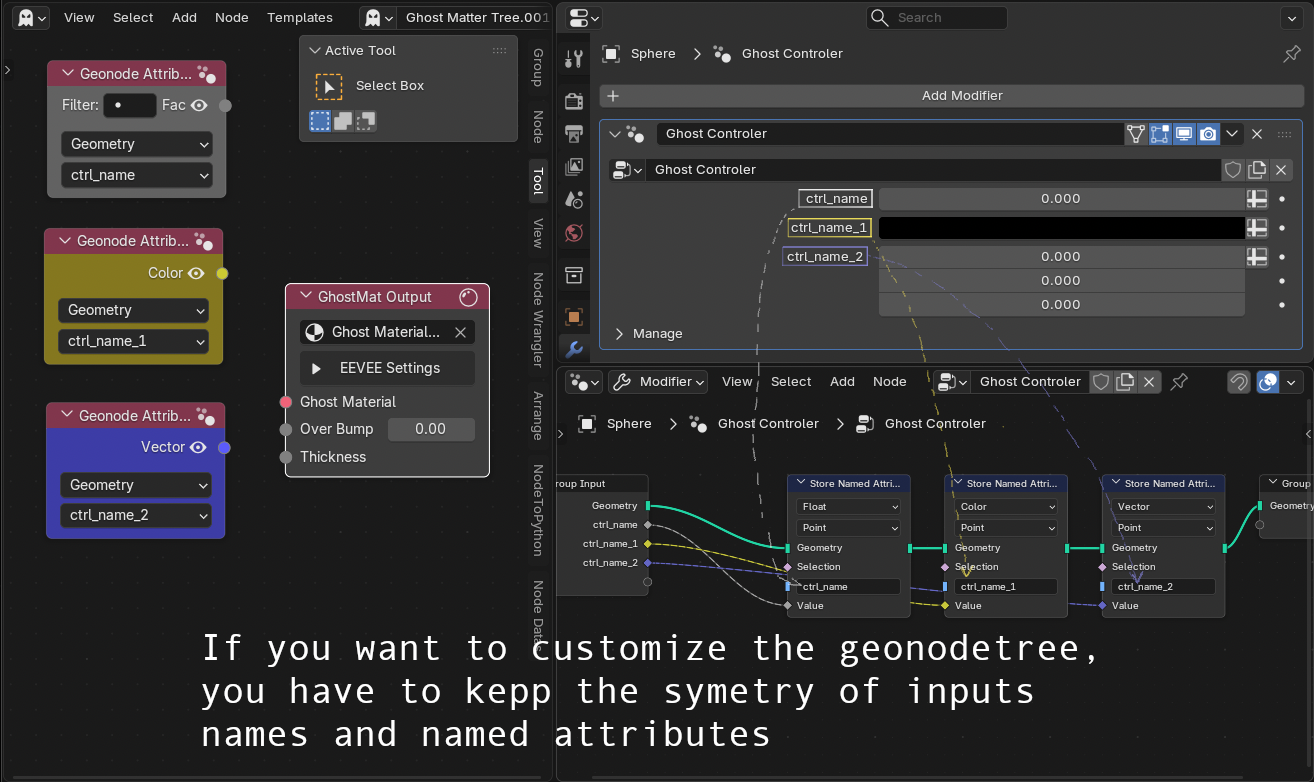Toggle modifier render visibility camera icon
The height and width of the screenshot is (782, 1314).
tap(1208, 134)
